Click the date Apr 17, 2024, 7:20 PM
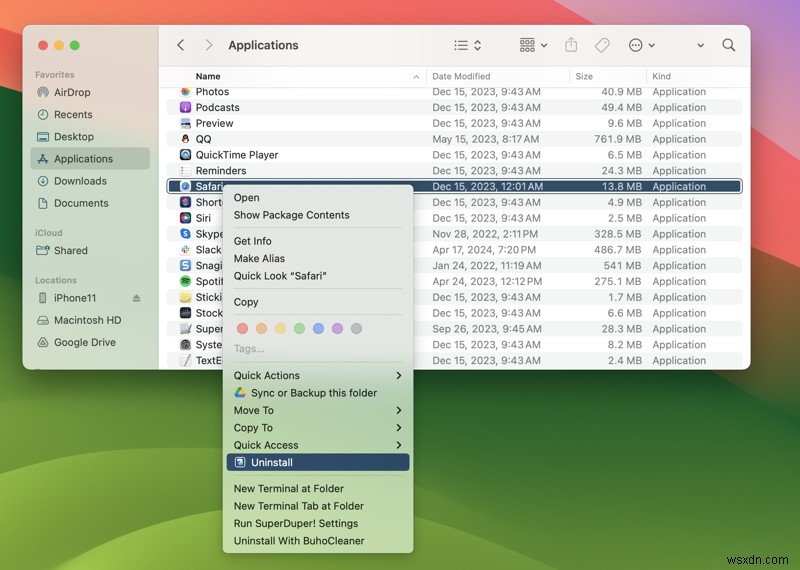The height and width of the screenshot is (570, 800). [484, 250]
